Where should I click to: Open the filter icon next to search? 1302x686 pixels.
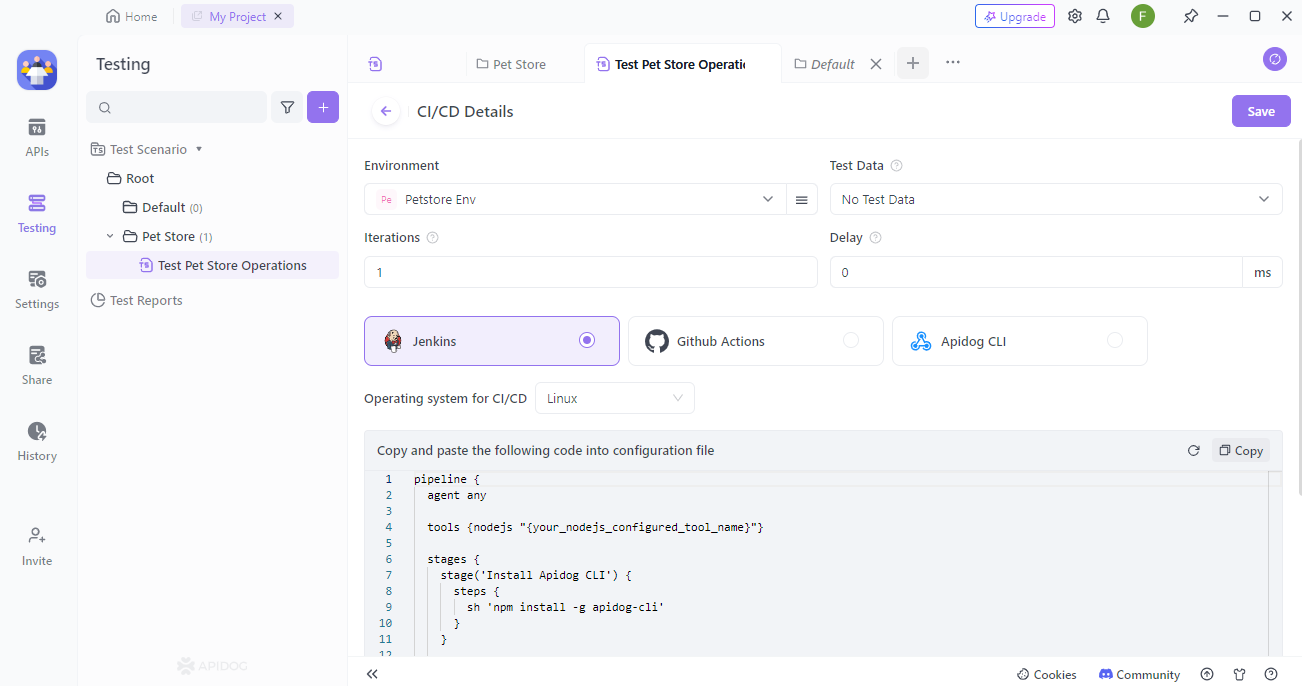tap(287, 107)
